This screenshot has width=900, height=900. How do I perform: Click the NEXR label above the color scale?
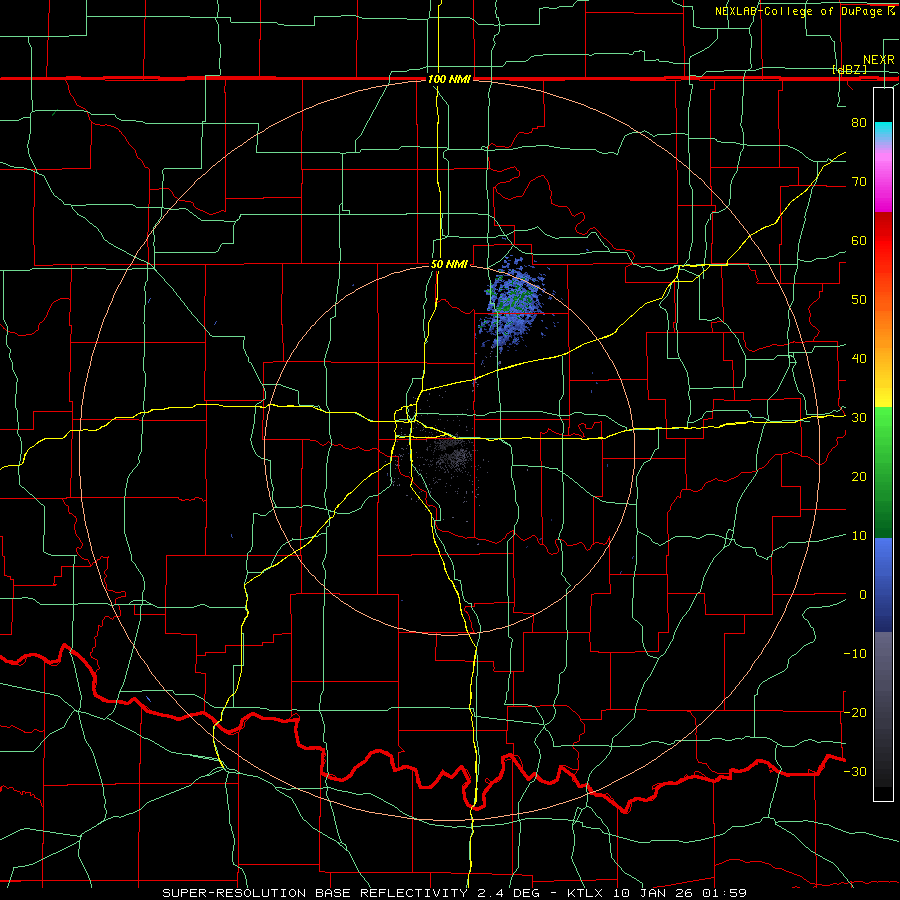(x=878, y=60)
